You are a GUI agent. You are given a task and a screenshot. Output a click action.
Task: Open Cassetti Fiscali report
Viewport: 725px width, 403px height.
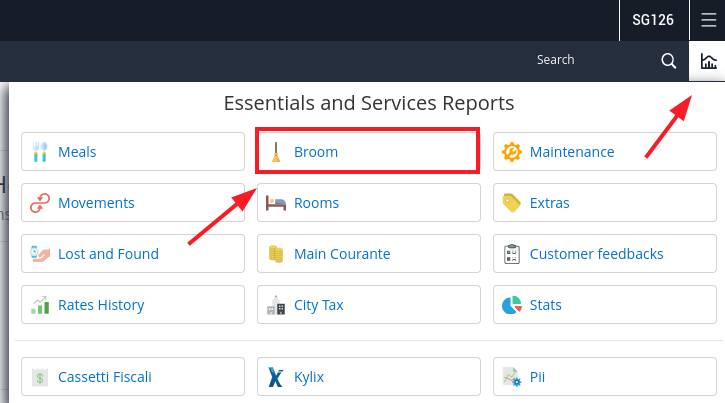point(133,377)
